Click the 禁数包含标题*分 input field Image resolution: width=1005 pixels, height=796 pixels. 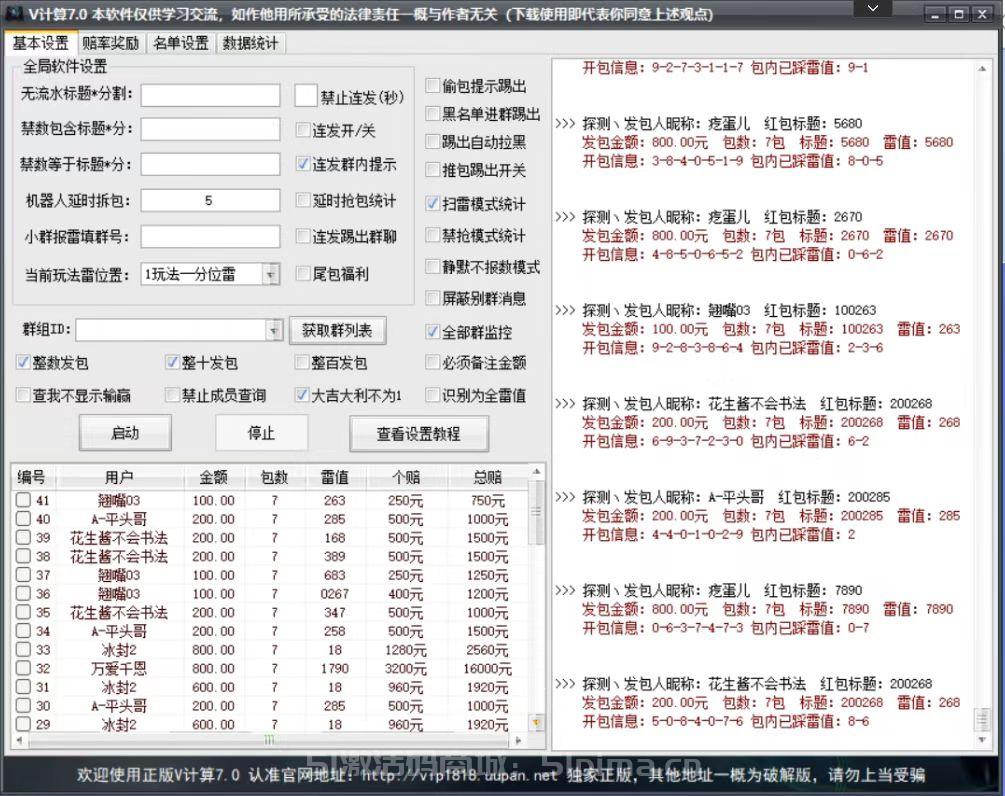(x=210, y=129)
